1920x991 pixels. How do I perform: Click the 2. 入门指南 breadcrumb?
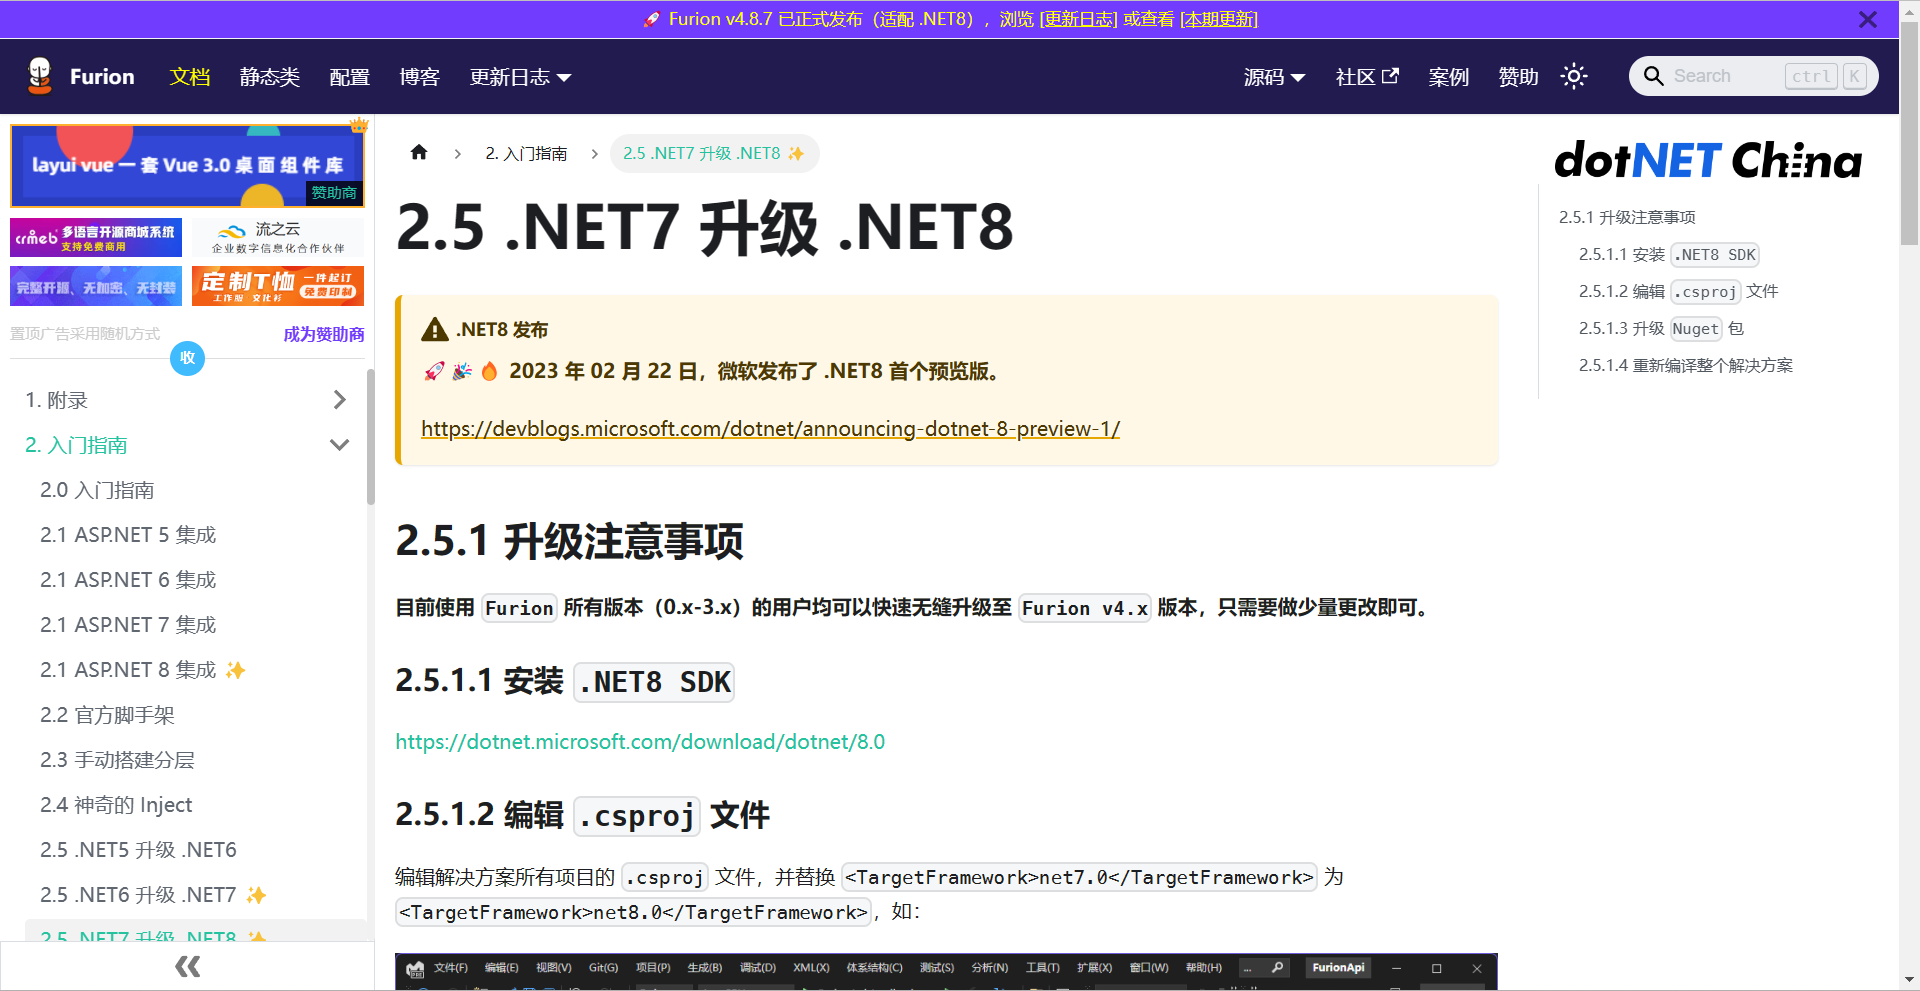click(526, 153)
